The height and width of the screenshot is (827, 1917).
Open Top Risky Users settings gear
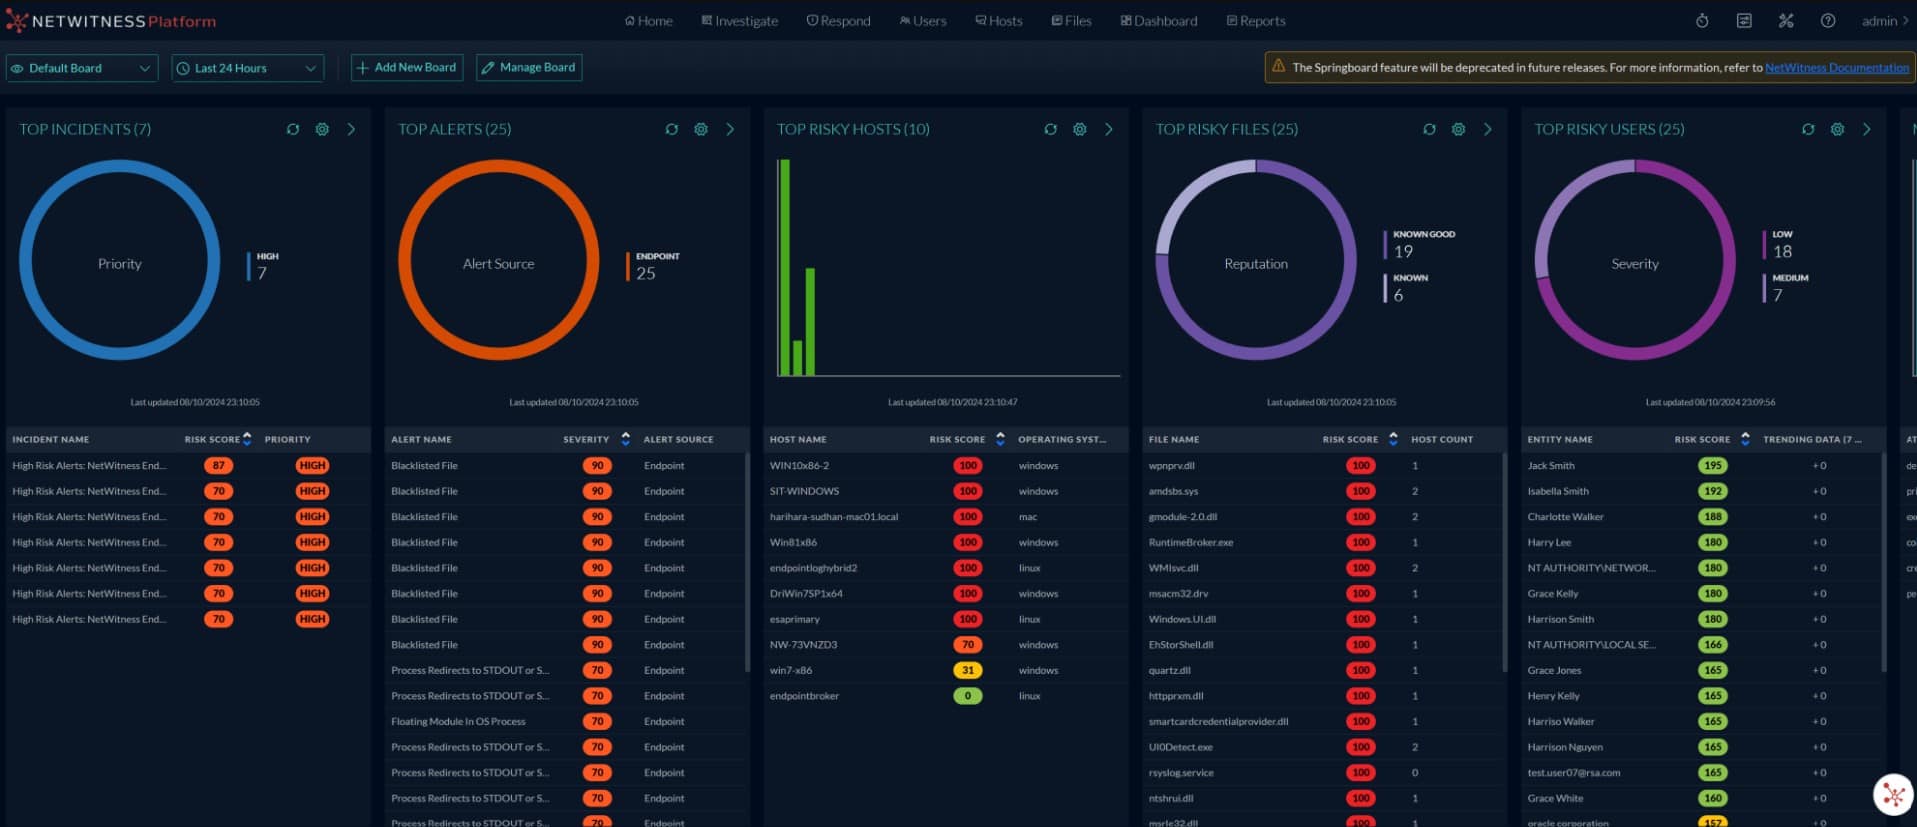tap(1838, 129)
